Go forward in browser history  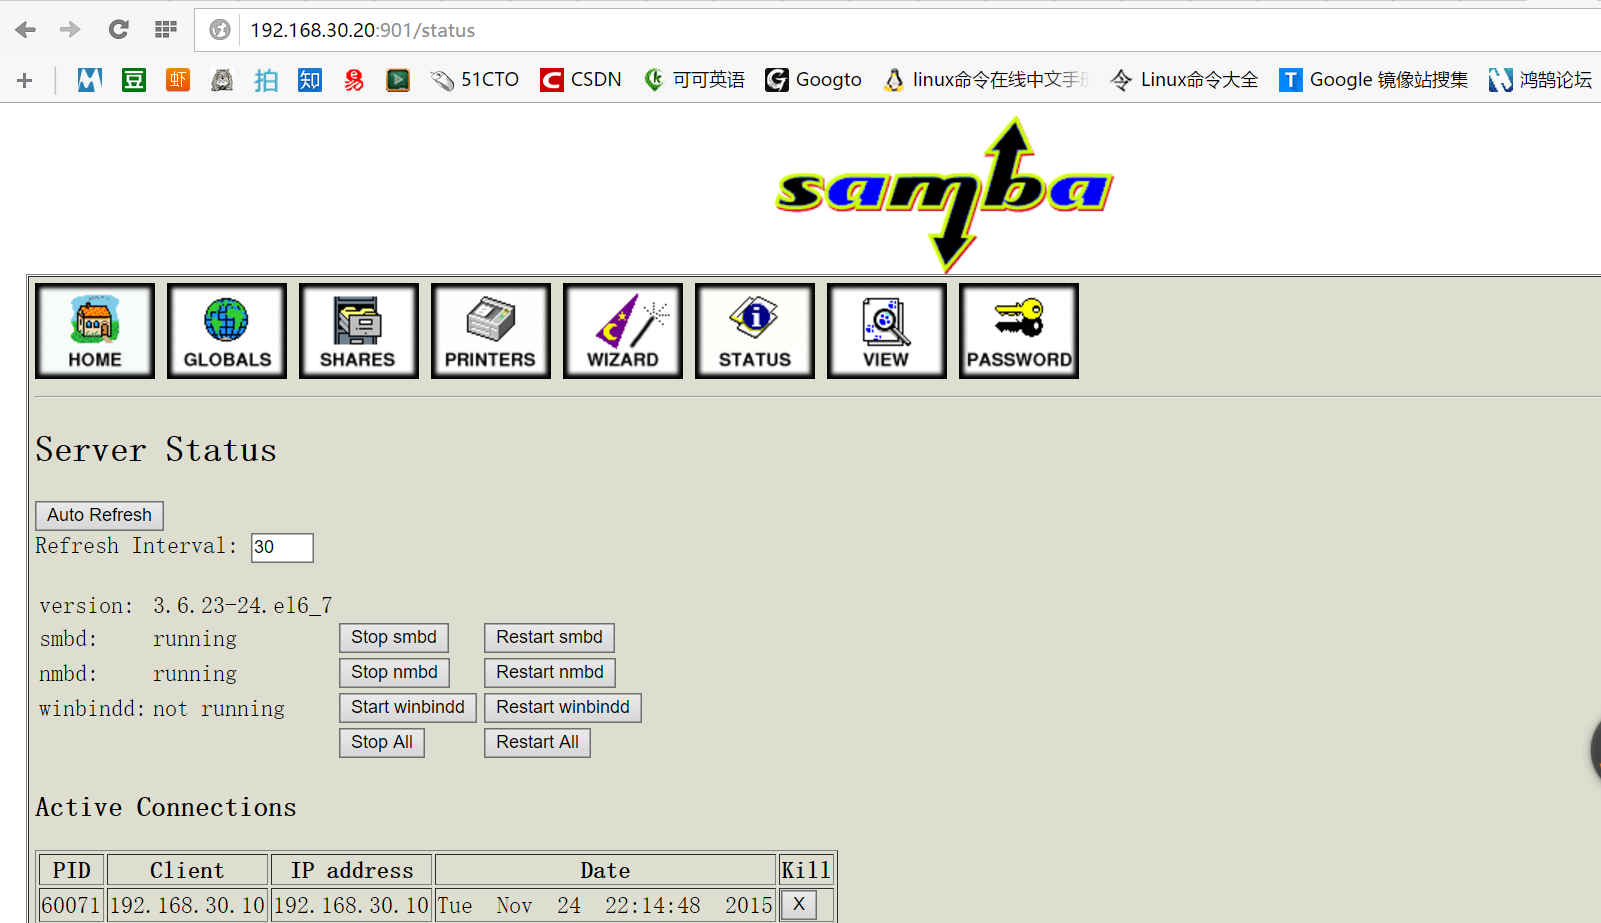(70, 30)
